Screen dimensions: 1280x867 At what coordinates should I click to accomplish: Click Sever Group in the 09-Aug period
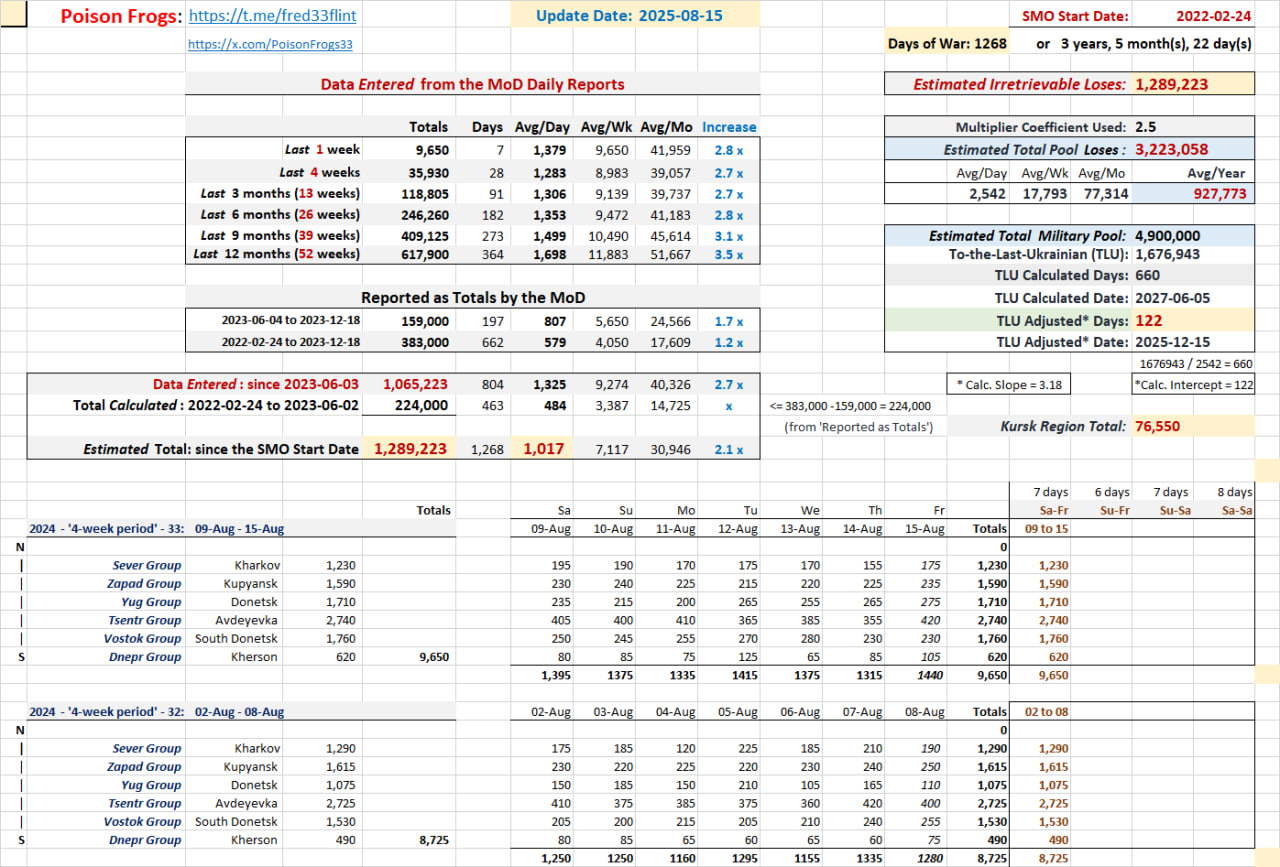pyautogui.click(x=147, y=566)
